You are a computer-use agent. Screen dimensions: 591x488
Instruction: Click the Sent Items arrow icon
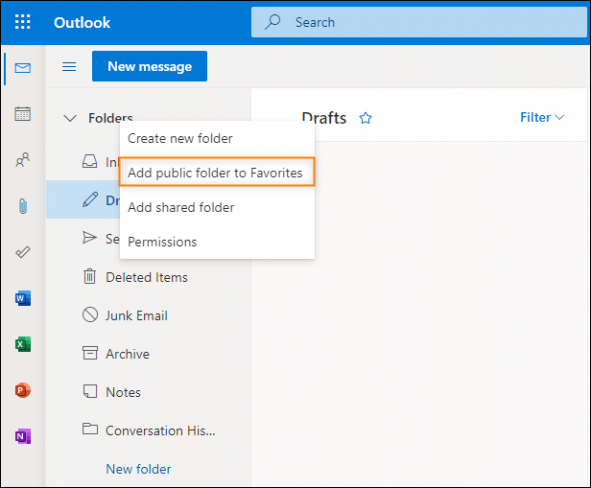(x=89, y=237)
